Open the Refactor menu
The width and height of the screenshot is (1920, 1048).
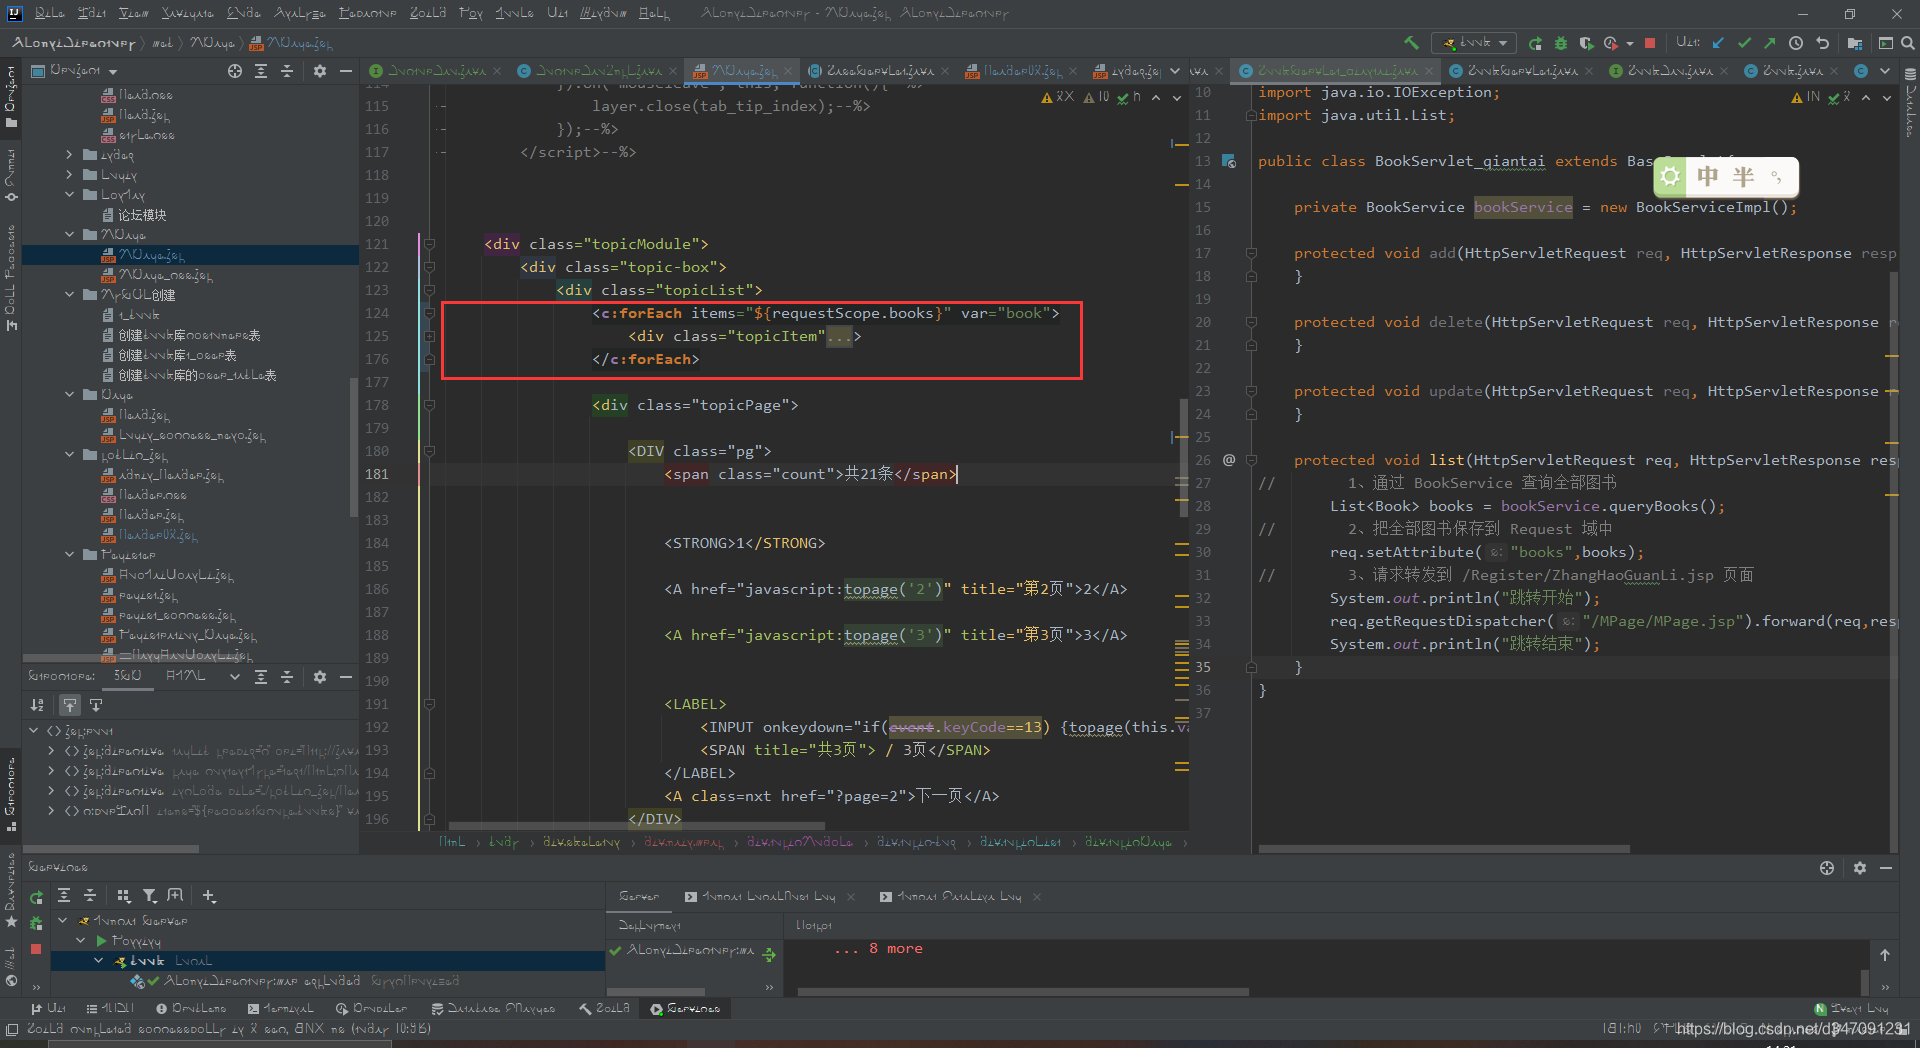368,13
